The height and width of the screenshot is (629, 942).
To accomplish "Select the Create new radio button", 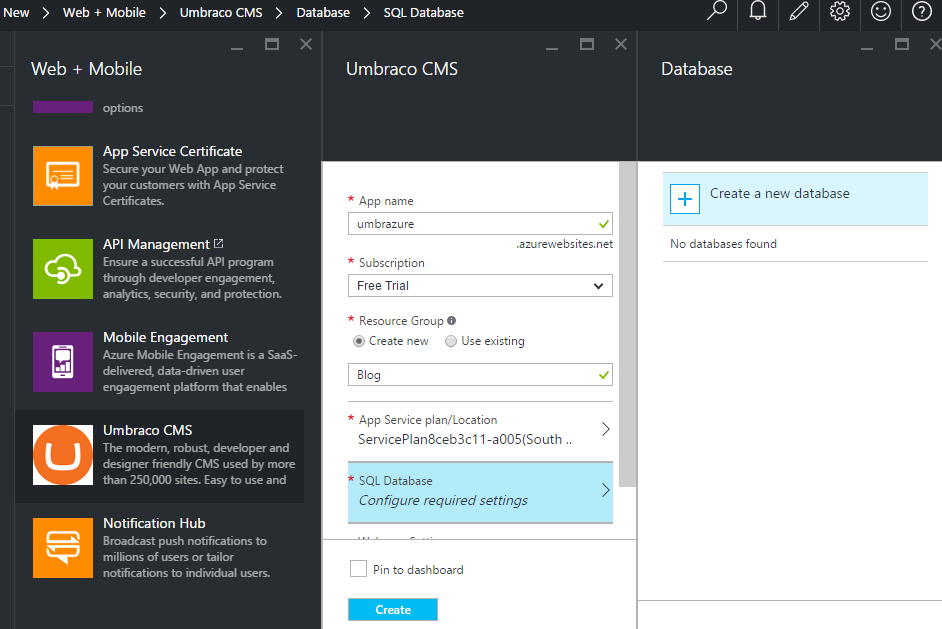I will [359, 341].
